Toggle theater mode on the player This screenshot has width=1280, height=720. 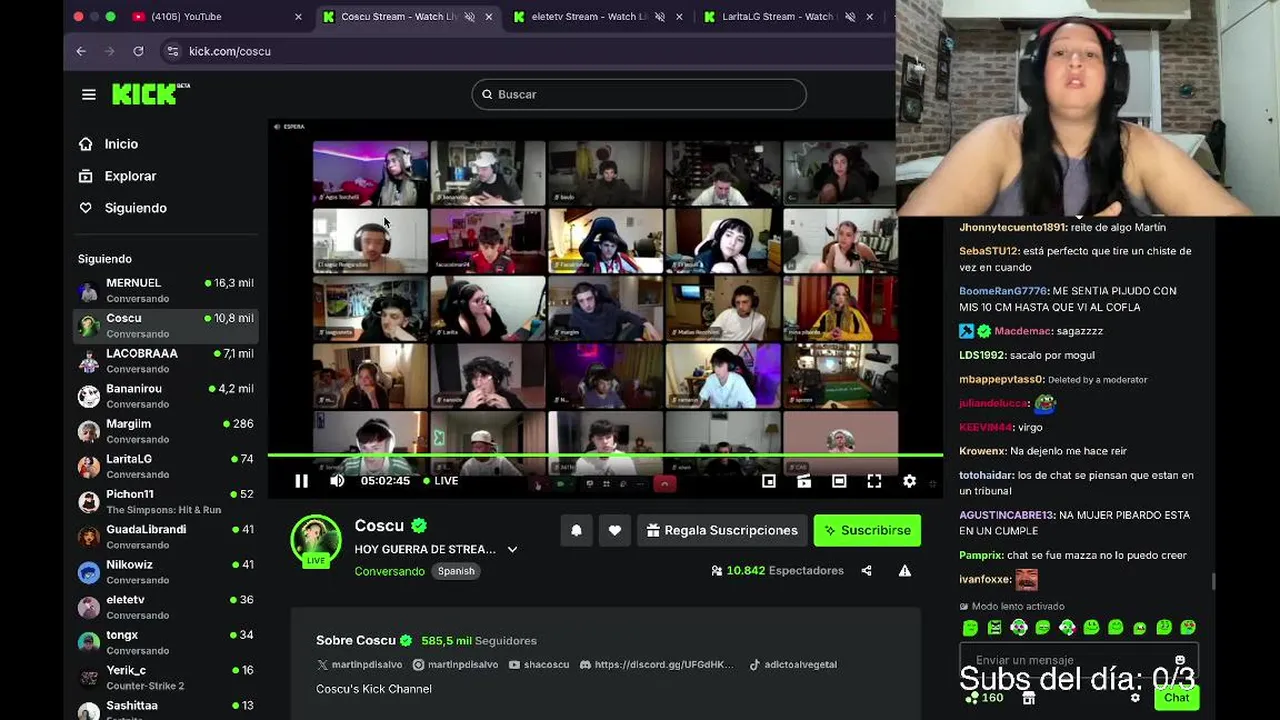[839, 481]
